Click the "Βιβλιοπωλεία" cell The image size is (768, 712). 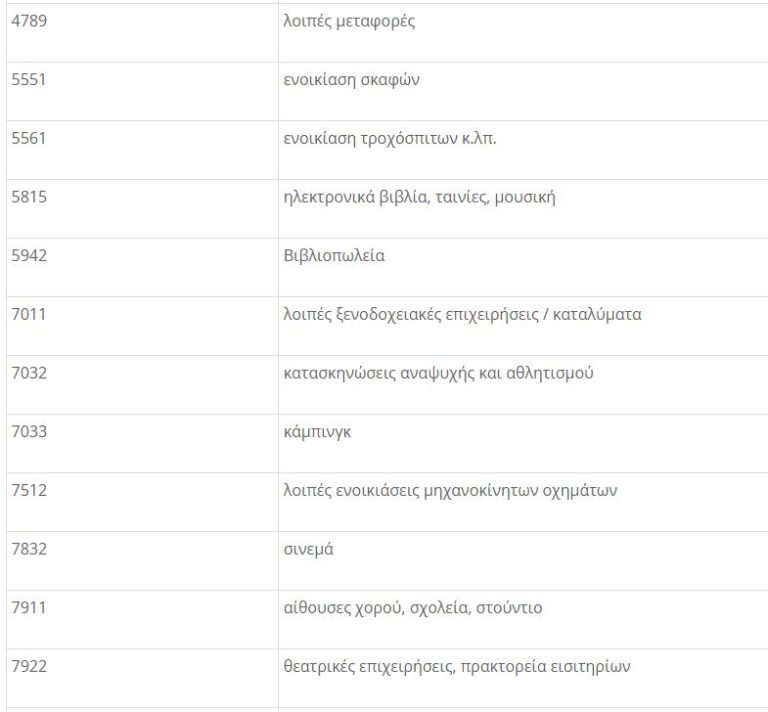pos(334,256)
